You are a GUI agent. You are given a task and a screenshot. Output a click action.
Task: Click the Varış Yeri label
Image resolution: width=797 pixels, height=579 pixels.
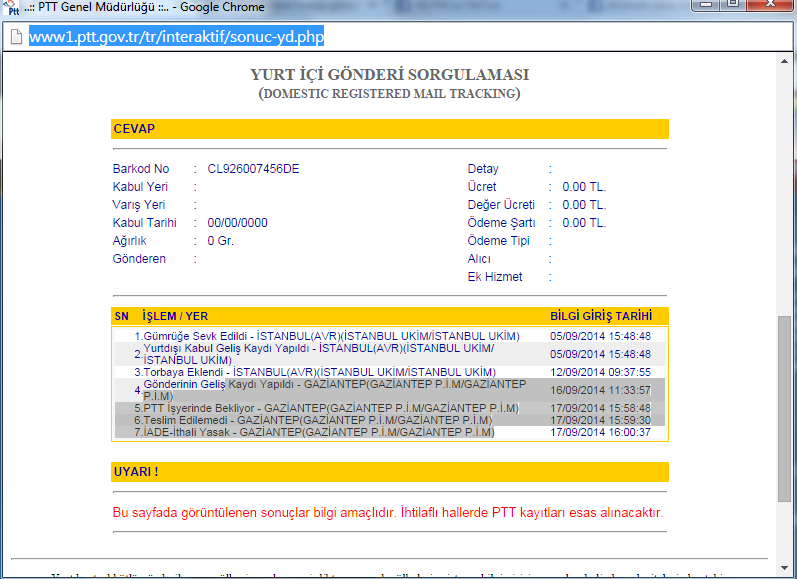pos(139,205)
